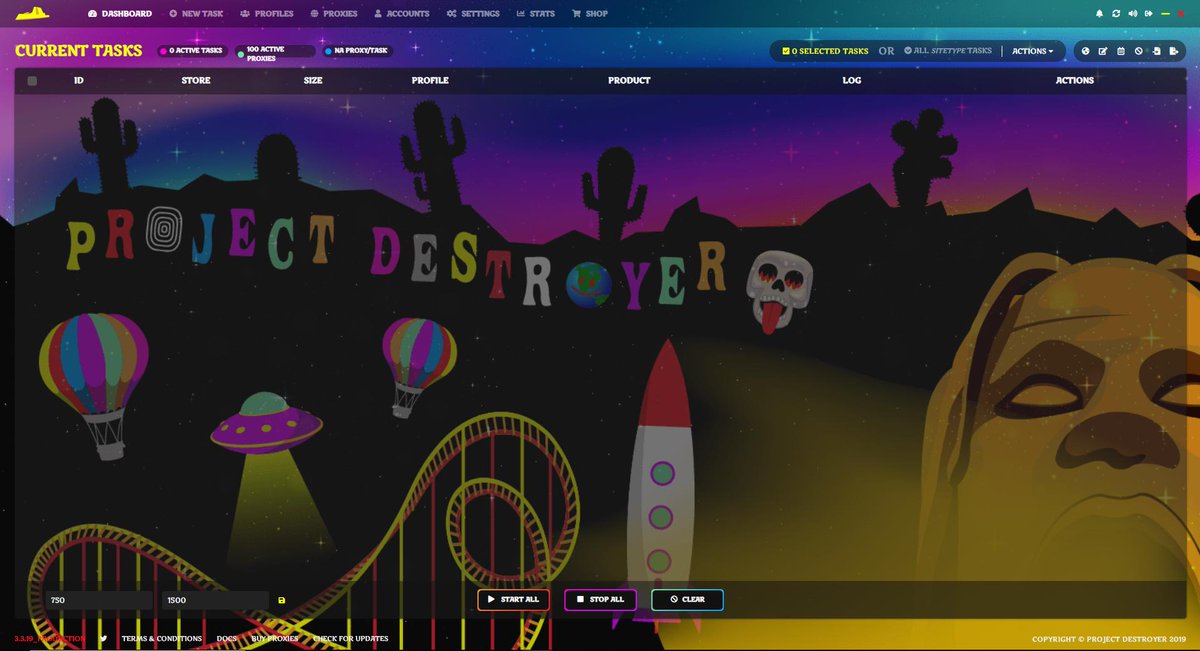Tick the select-all checkbox in table header
Viewport: 1200px width, 651px height.
pyautogui.click(x=32, y=81)
